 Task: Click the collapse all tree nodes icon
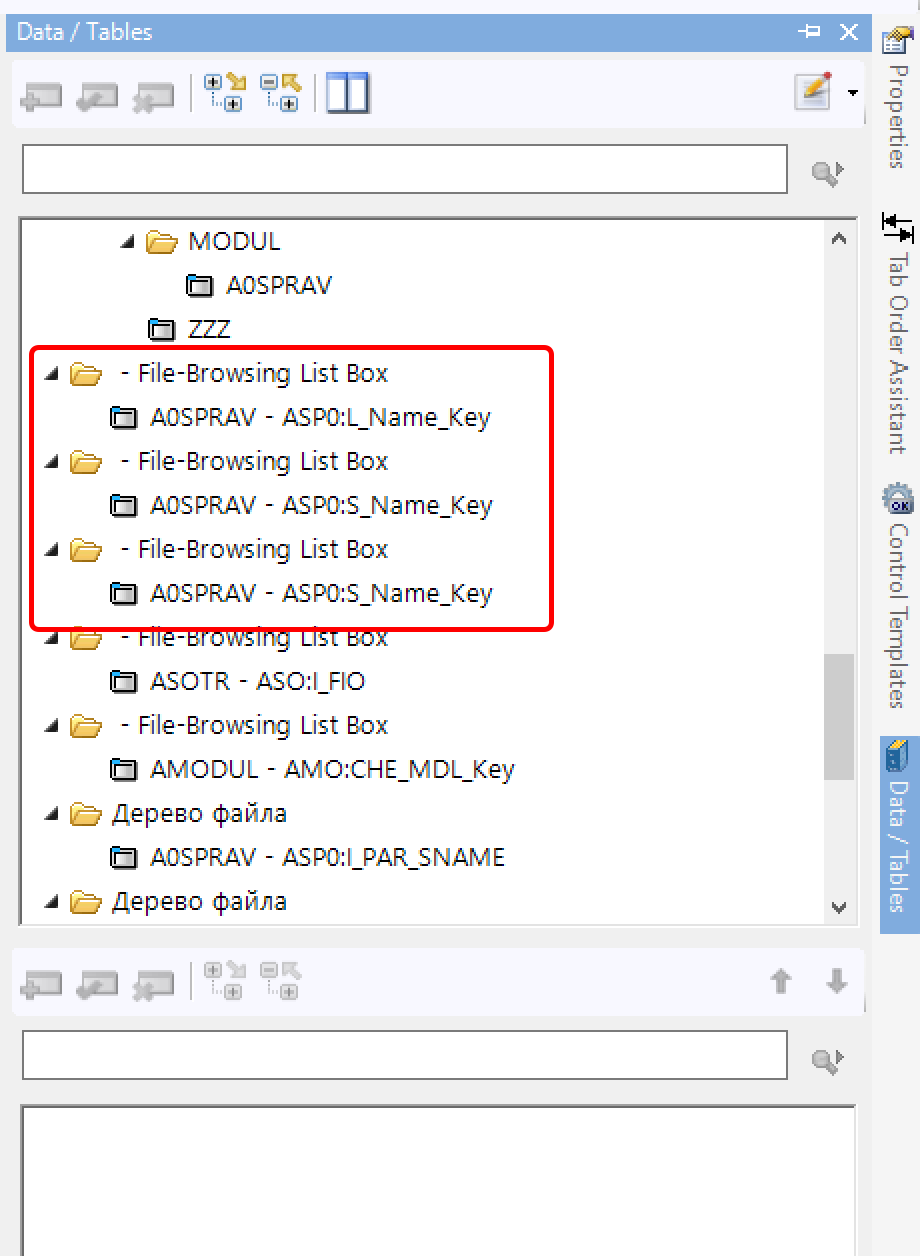coord(280,92)
